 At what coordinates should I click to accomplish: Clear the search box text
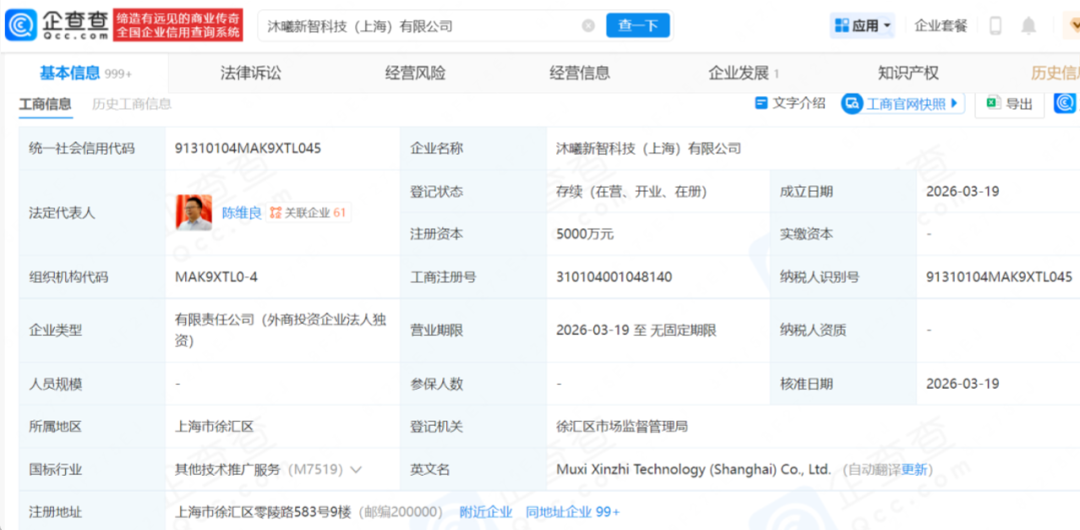[x=588, y=26]
